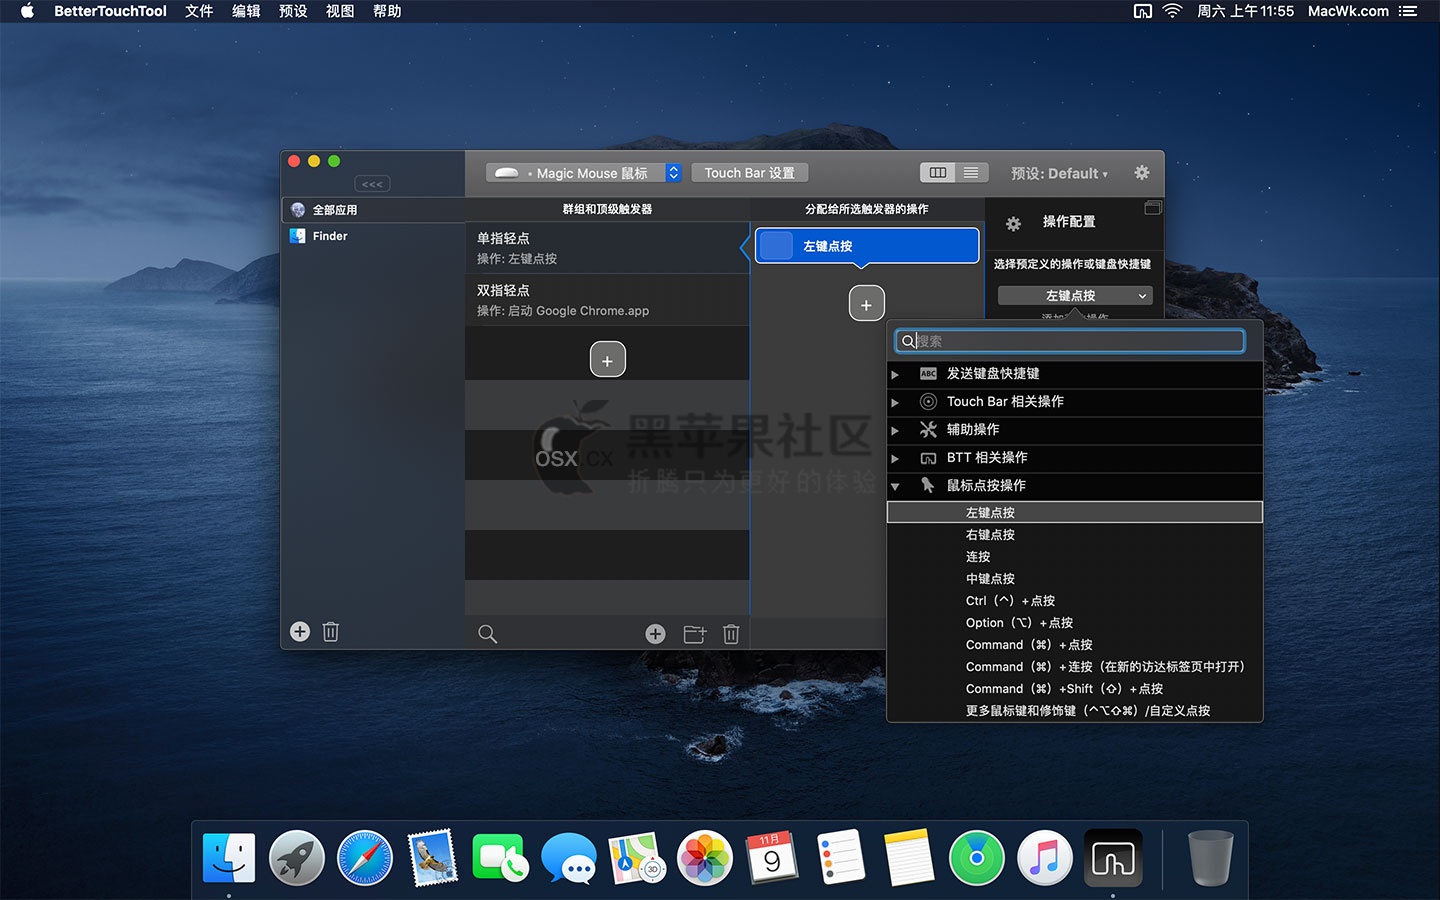The height and width of the screenshot is (900, 1440).
Task: Select the 单指轻点 trigger row
Action: coord(607,248)
